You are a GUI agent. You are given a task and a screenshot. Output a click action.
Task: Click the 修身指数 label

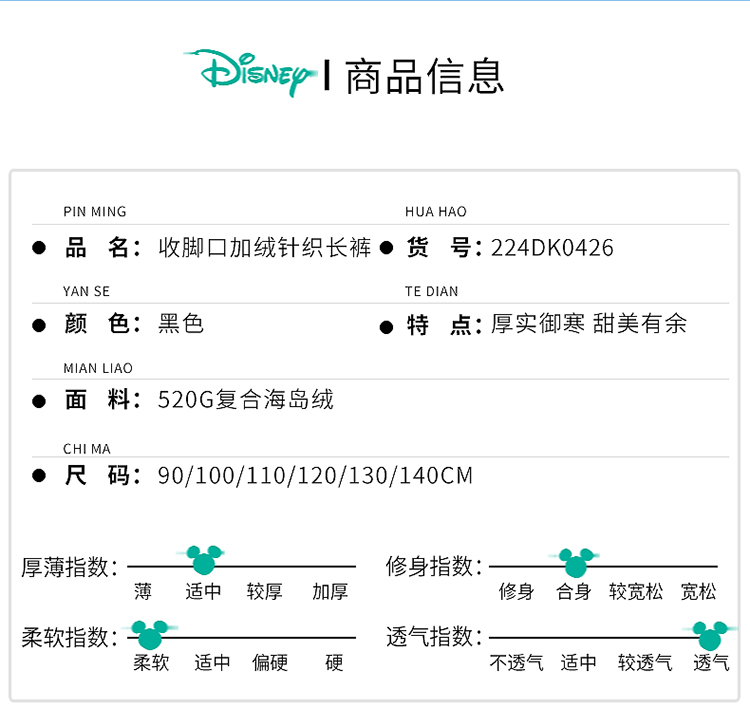coord(434,566)
